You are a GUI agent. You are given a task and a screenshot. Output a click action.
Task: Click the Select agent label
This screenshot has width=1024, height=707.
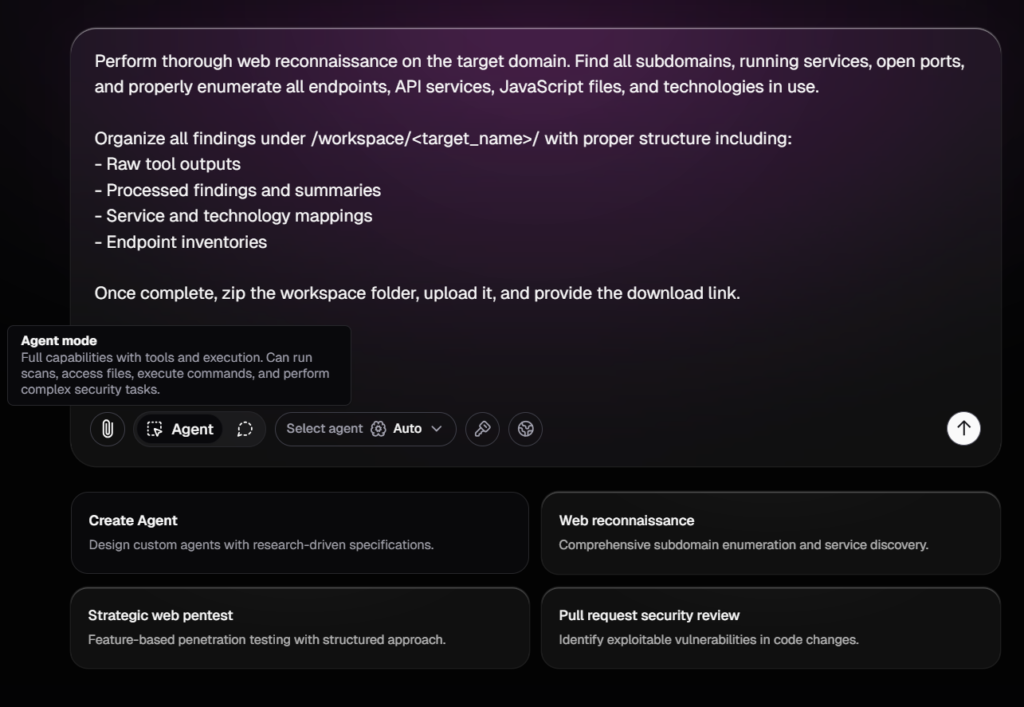tap(324, 429)
